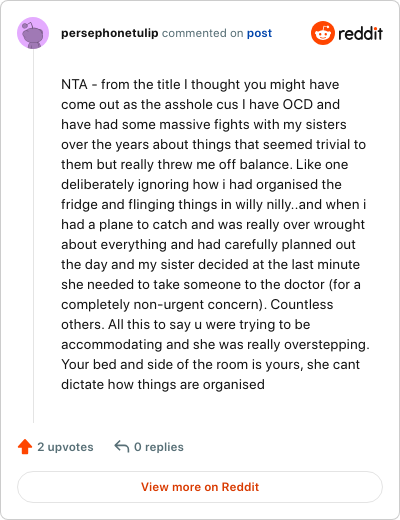Screen dimensions: 400x520
Task: Click the "2 upvotes" count label
Action: (65, 447)
